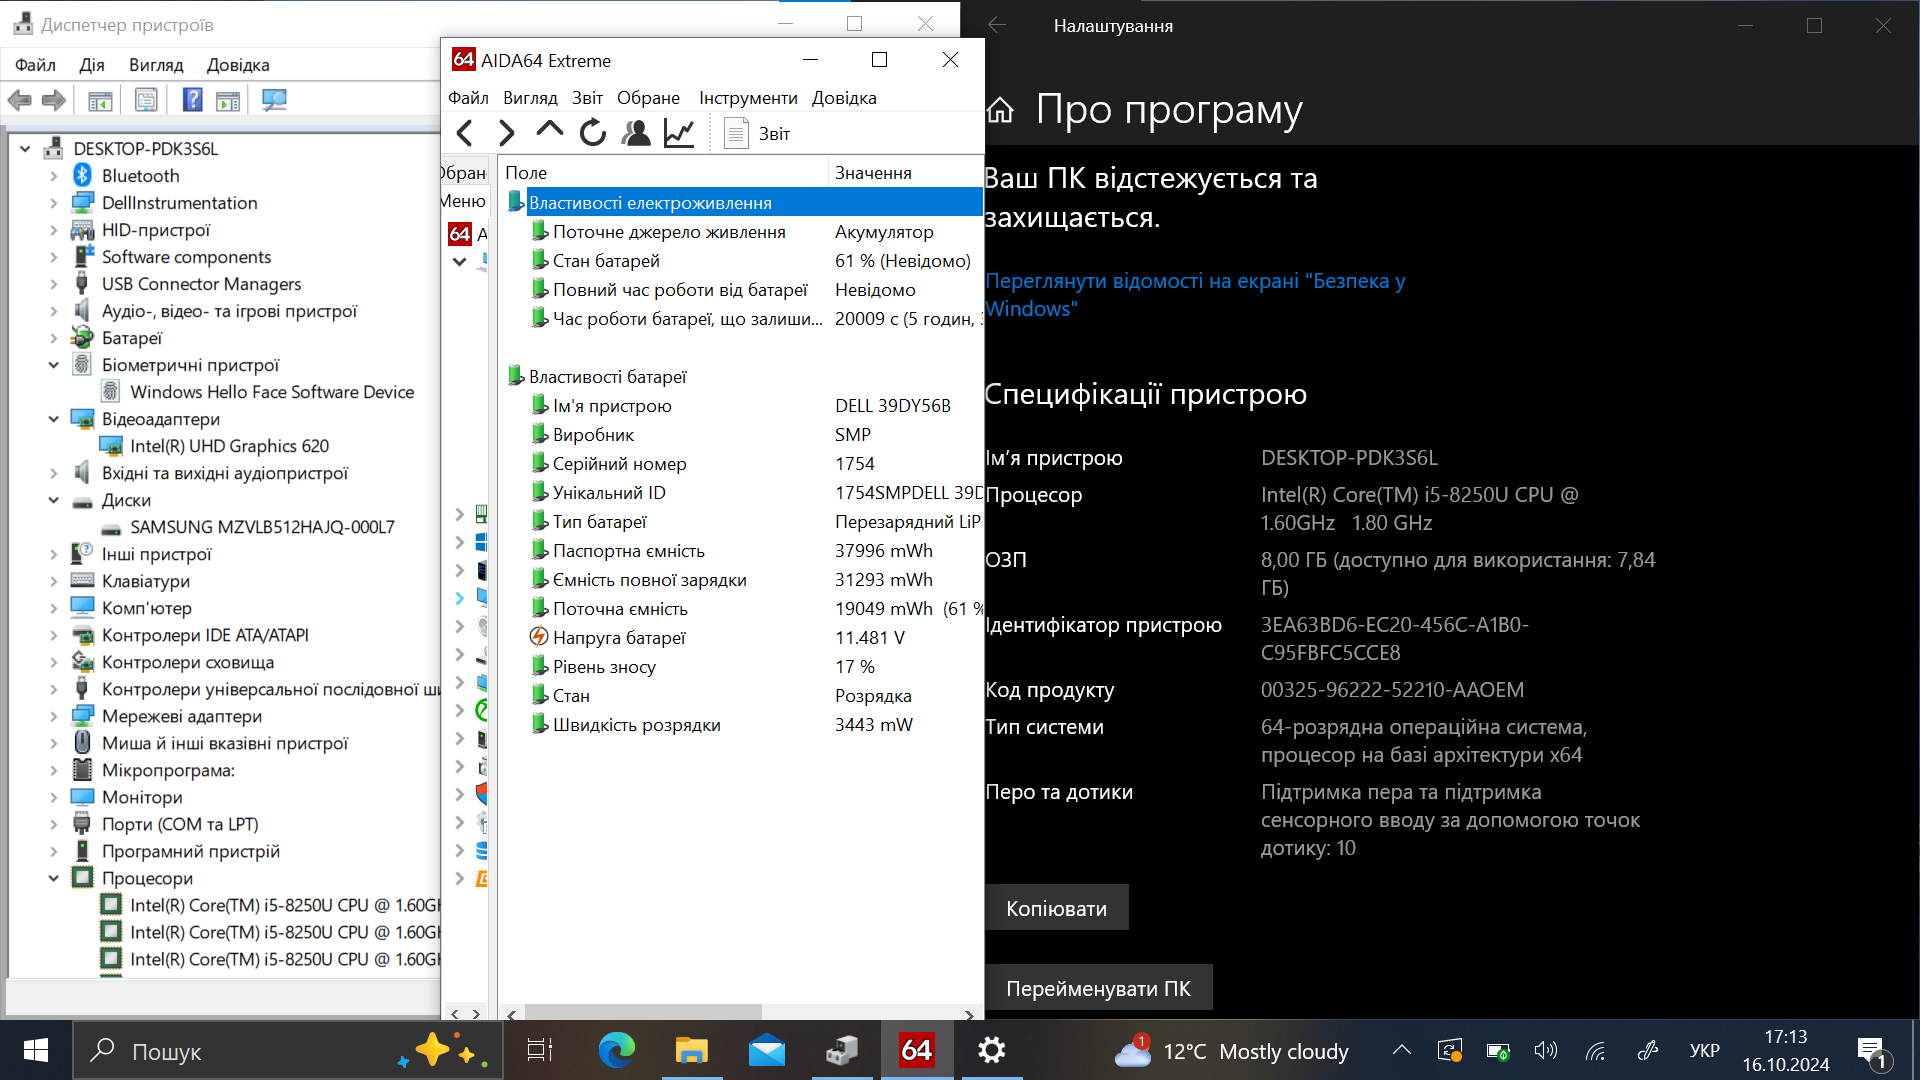Collapse DESKTOP-PDK3S6L root node
Viewport: 1920px width, 1080px height.
(x=25, y=149)
